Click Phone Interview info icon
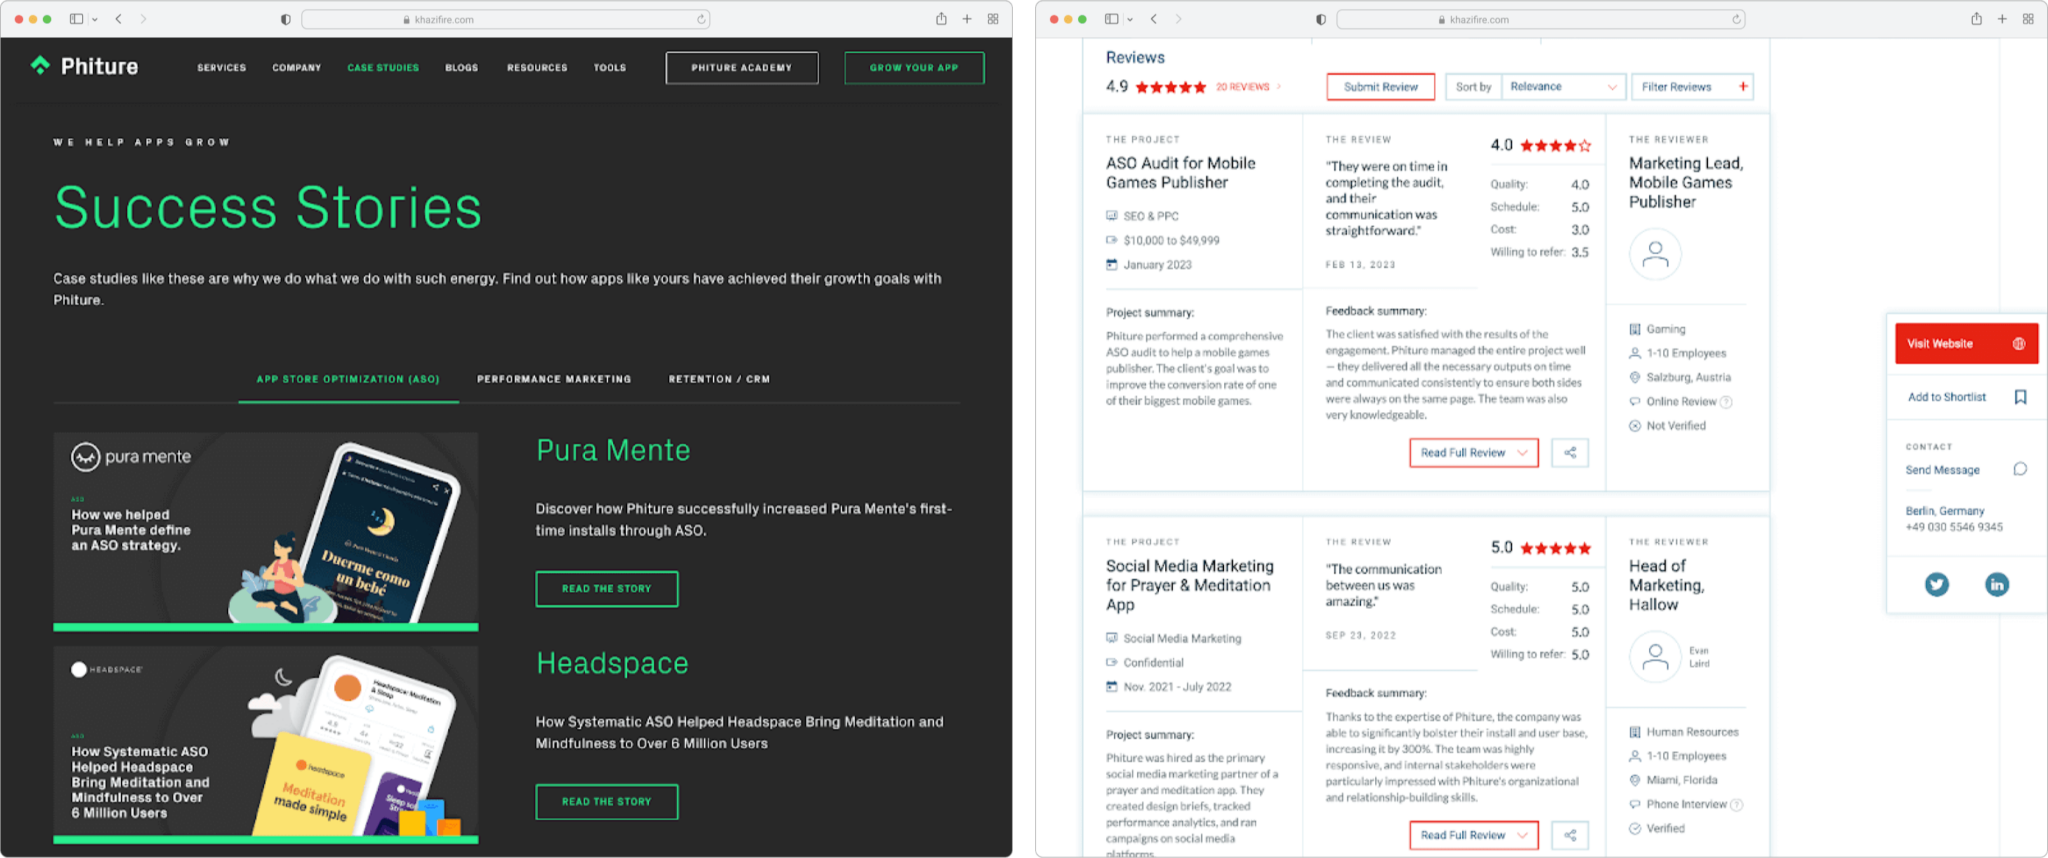 (1736, 805)
